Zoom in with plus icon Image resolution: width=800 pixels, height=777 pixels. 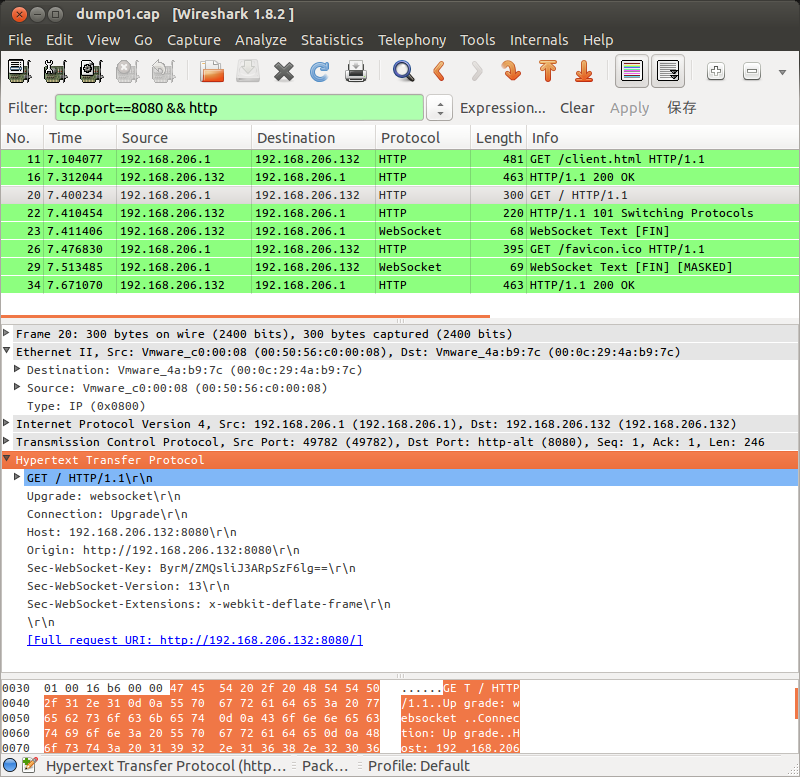(x=716, y=71)
